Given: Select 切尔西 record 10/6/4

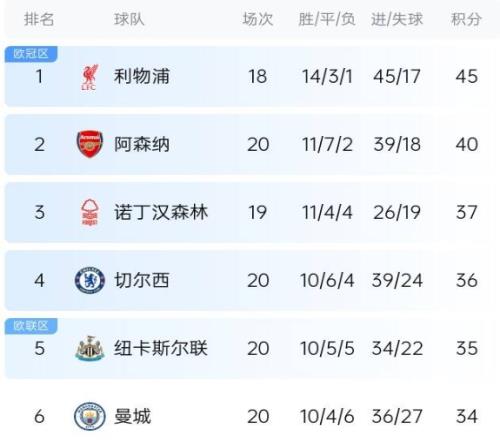Looking at the screenshot, I should (327, 280).
